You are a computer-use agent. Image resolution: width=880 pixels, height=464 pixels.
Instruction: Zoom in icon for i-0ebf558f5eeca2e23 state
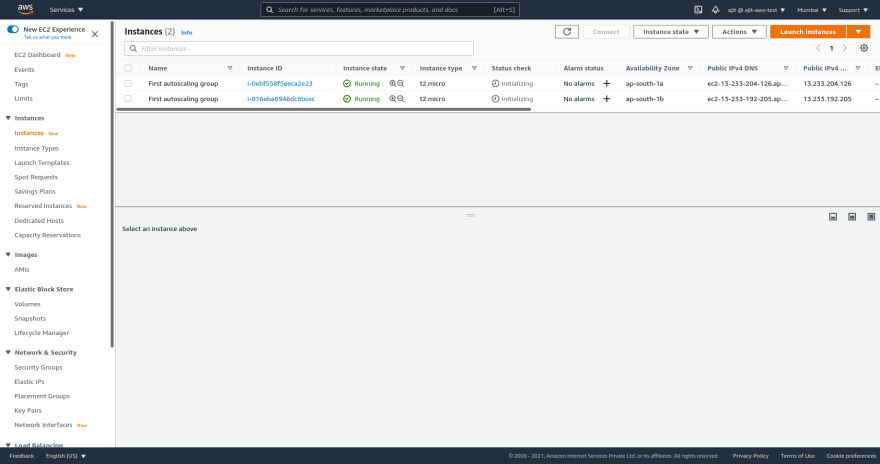392,84
